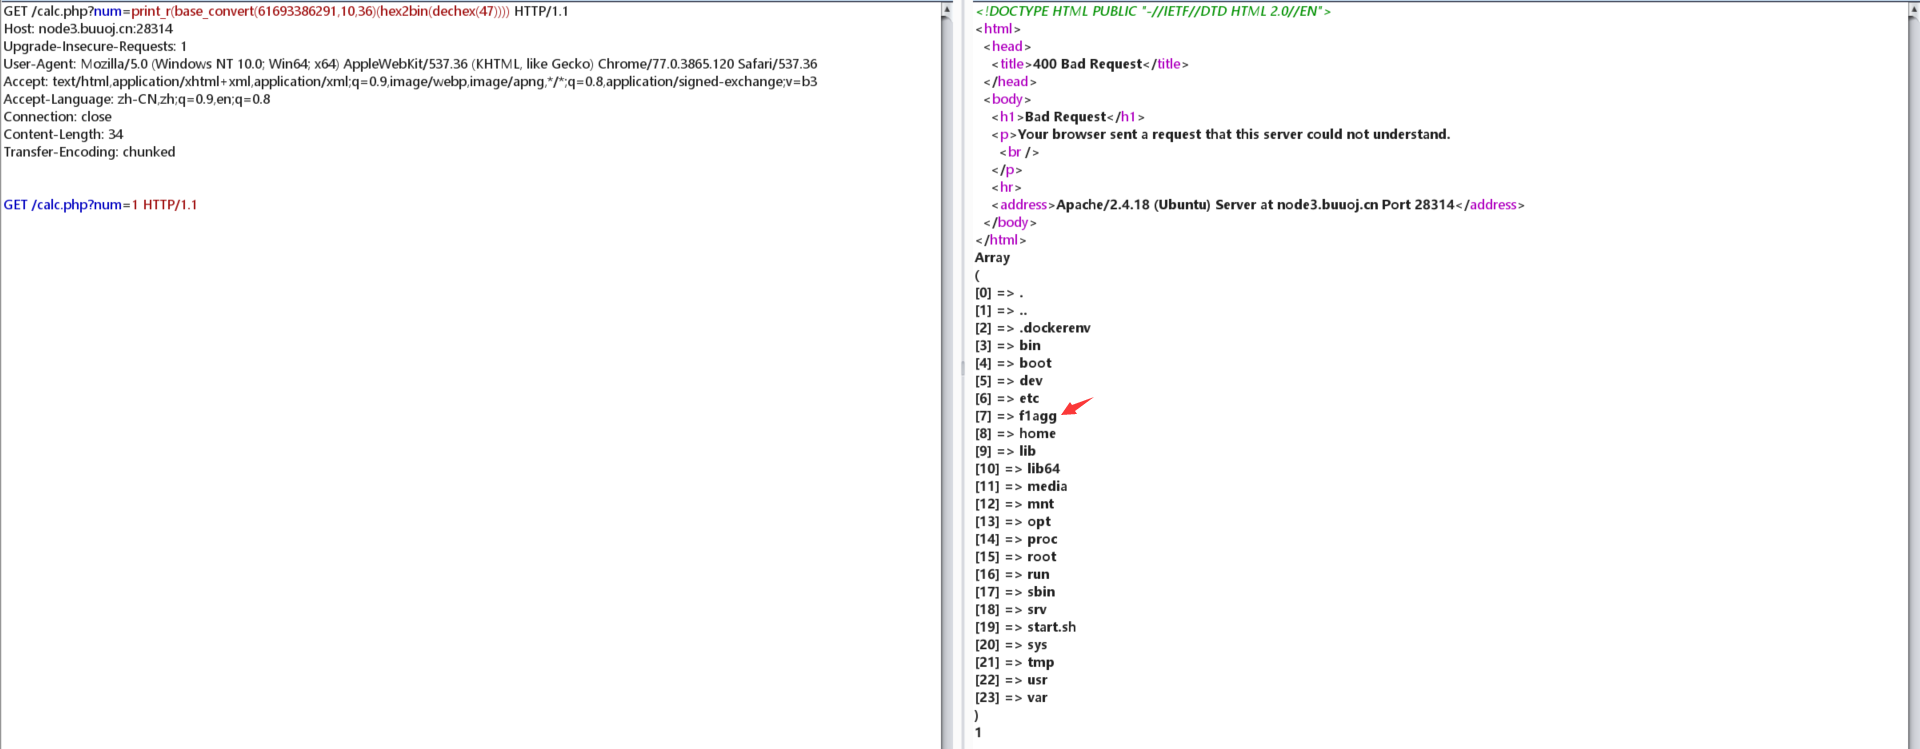
Task: Click the [12] => mnt entry
Action: (x=1015, y=504)
